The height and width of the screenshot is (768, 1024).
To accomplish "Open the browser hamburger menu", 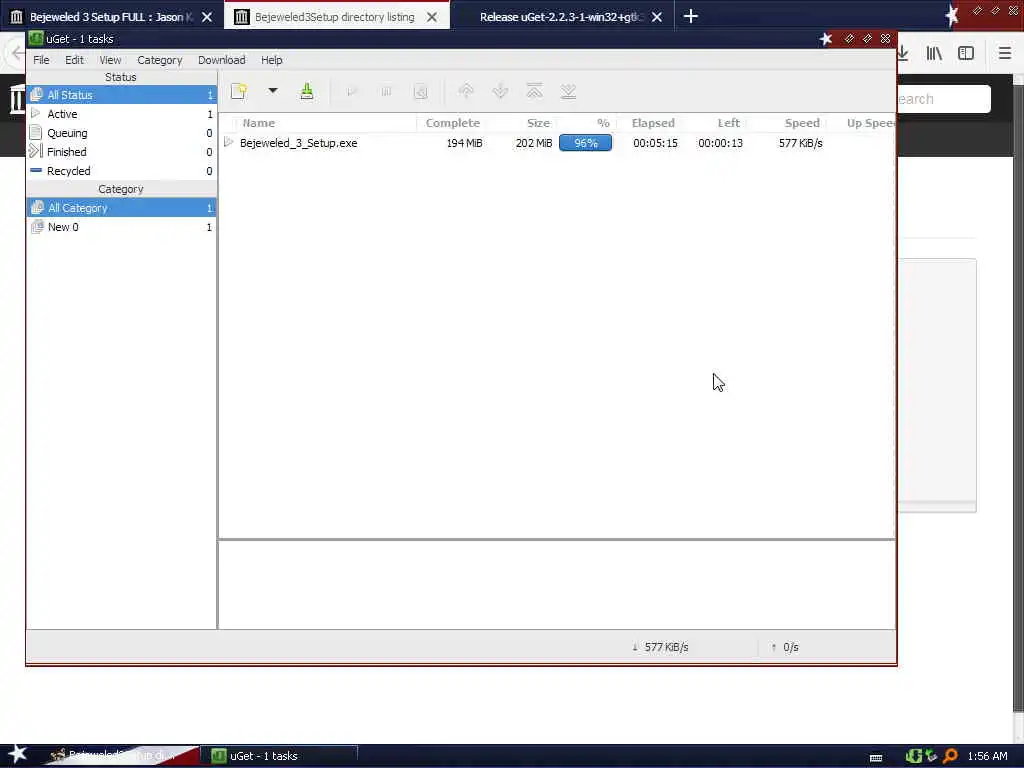I will (1004, 53).
